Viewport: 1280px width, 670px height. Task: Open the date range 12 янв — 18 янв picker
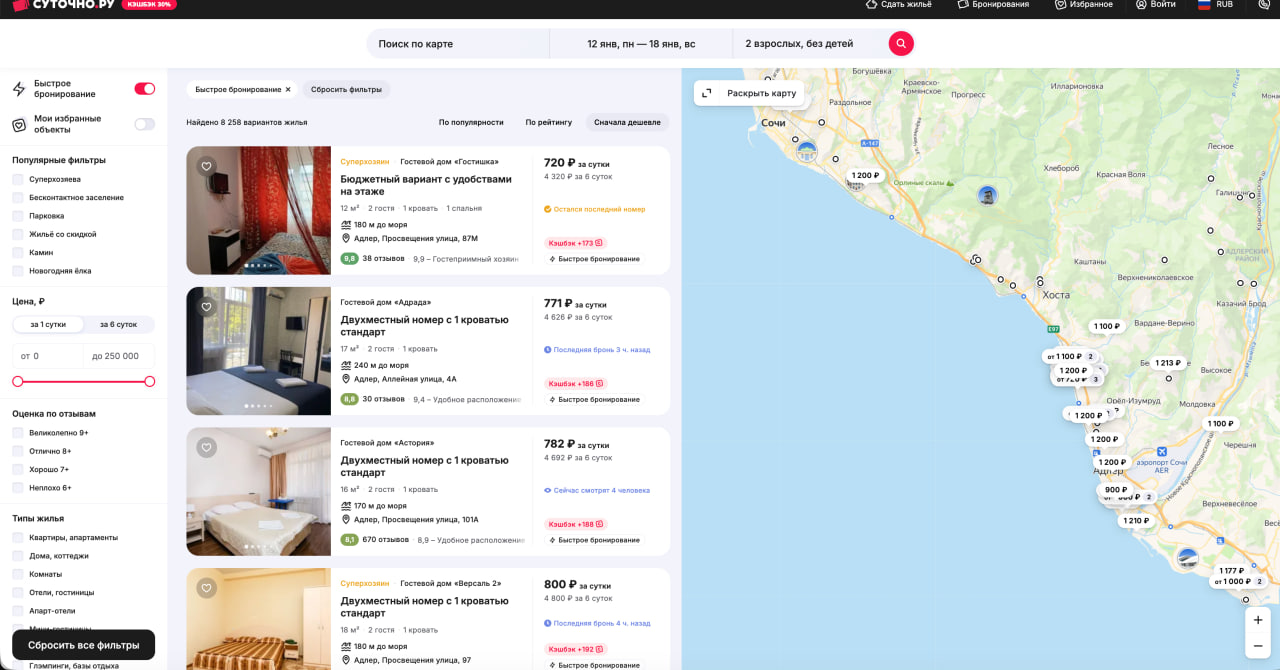(640, 44)
